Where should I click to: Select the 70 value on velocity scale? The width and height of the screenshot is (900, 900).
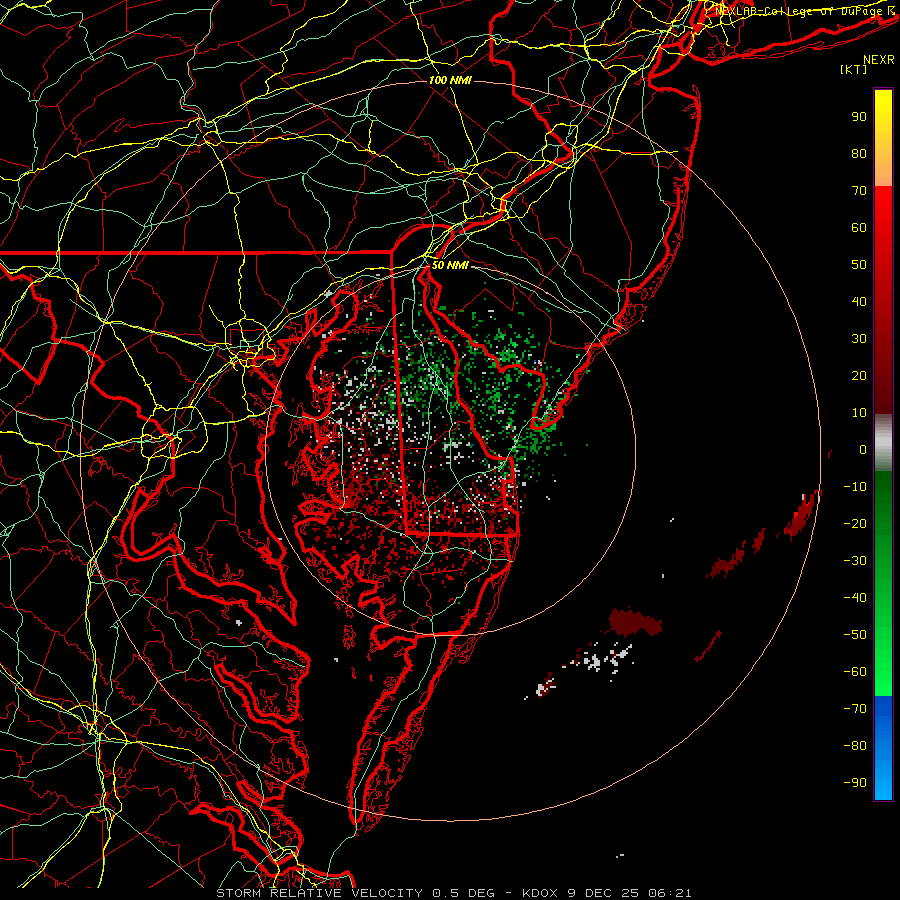click(859, 191)
